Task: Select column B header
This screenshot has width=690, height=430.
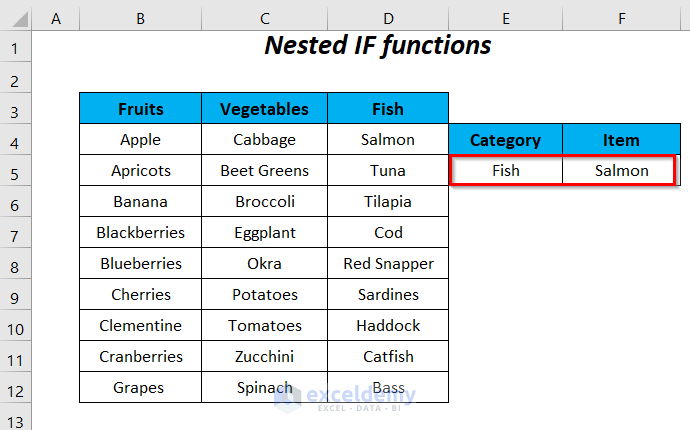Action: pyautogui.click(x=140, y=17)
